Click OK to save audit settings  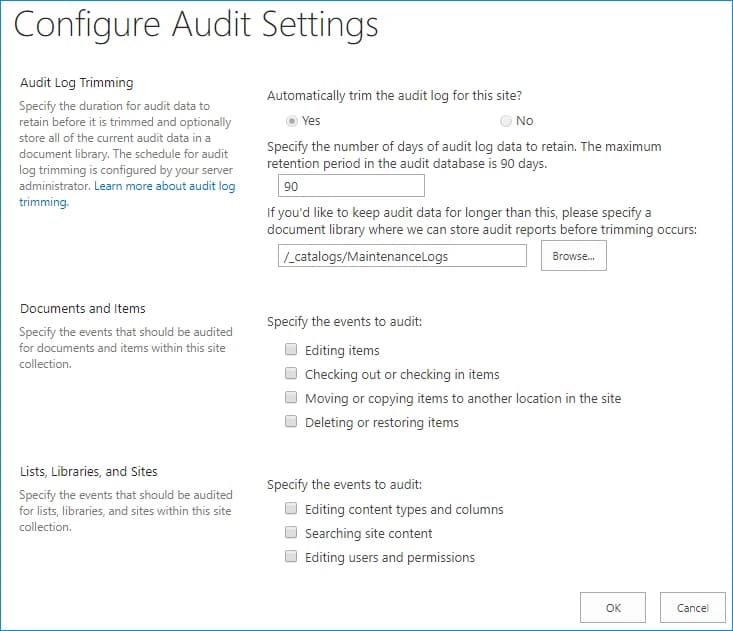pos(613,607)
